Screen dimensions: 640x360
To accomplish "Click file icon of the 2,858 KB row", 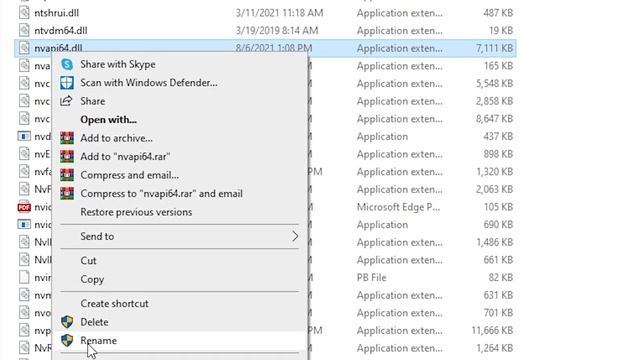I will tap(24, 101).
